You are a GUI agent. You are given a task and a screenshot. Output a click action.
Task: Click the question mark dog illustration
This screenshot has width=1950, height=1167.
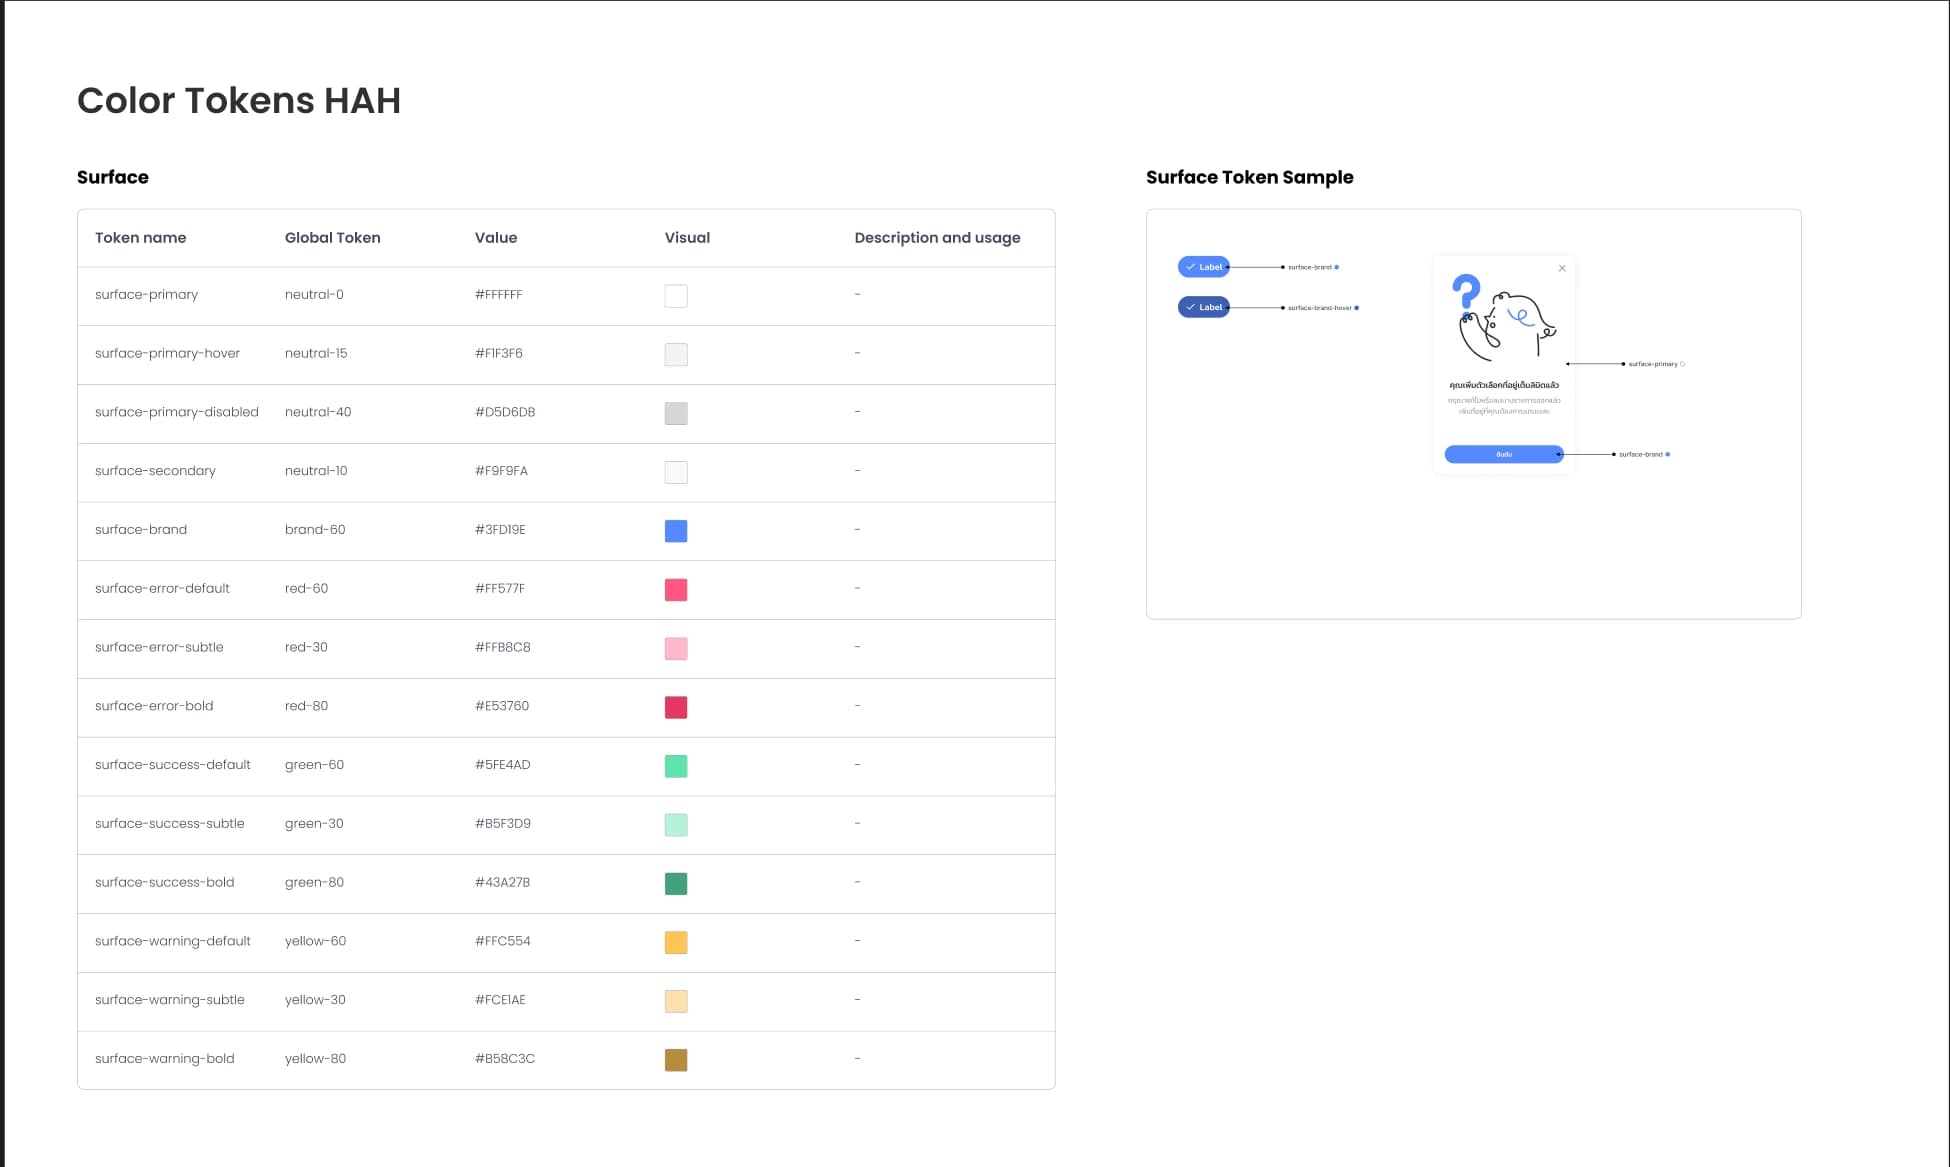tap(1504, 318)
